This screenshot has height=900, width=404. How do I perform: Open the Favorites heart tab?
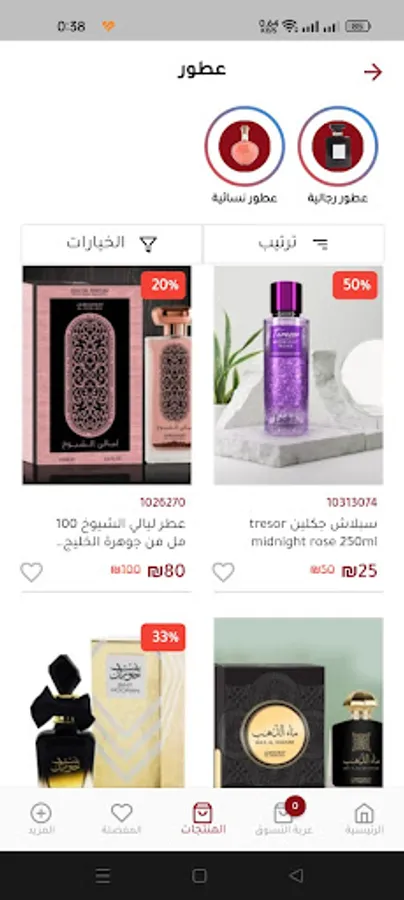[122, 819]
